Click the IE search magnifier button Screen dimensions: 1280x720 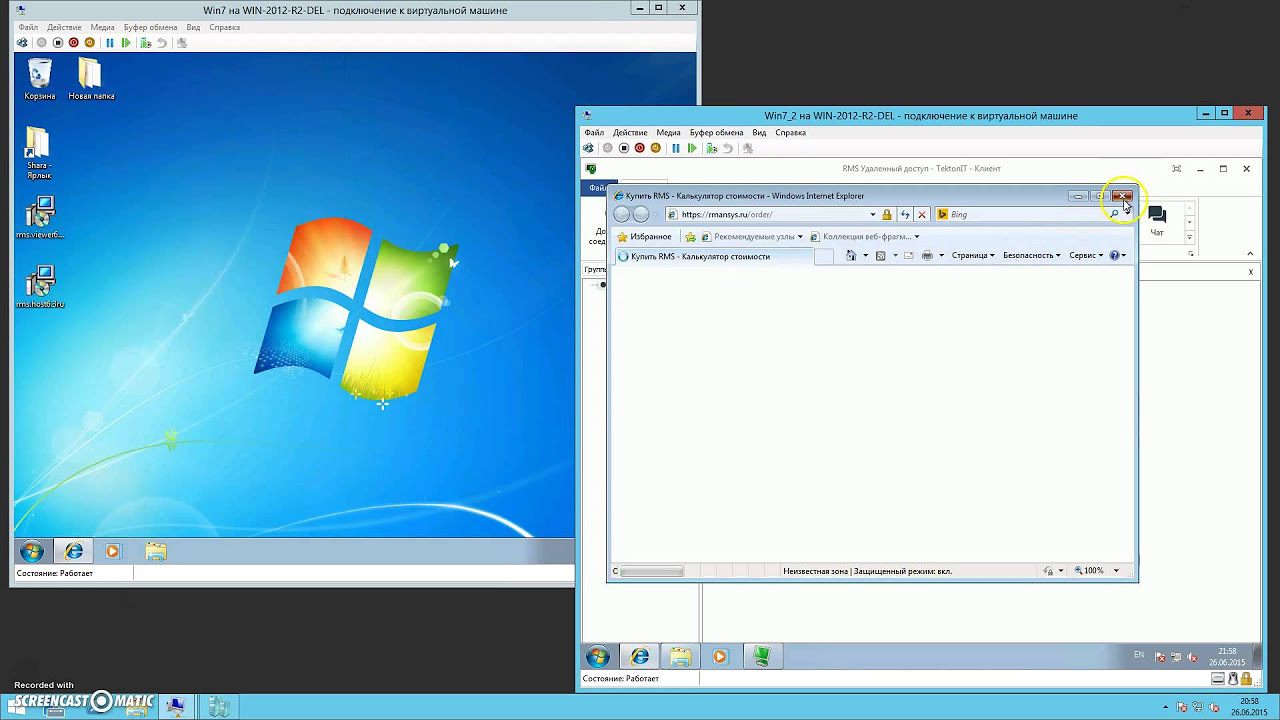coord(1114,214)
